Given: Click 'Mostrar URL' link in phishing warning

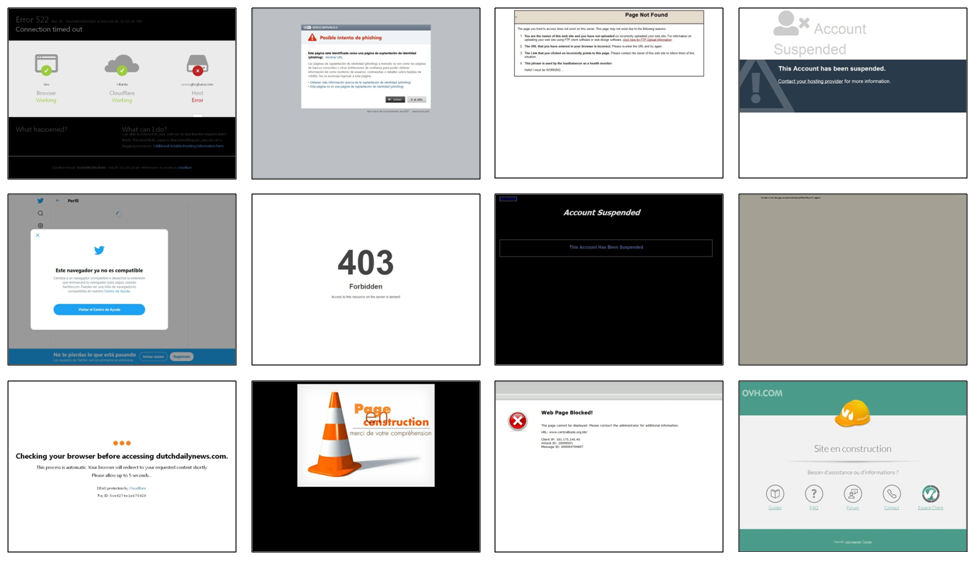Looking at the screenshot, I should pyautogui.click(x=334, y=57).
